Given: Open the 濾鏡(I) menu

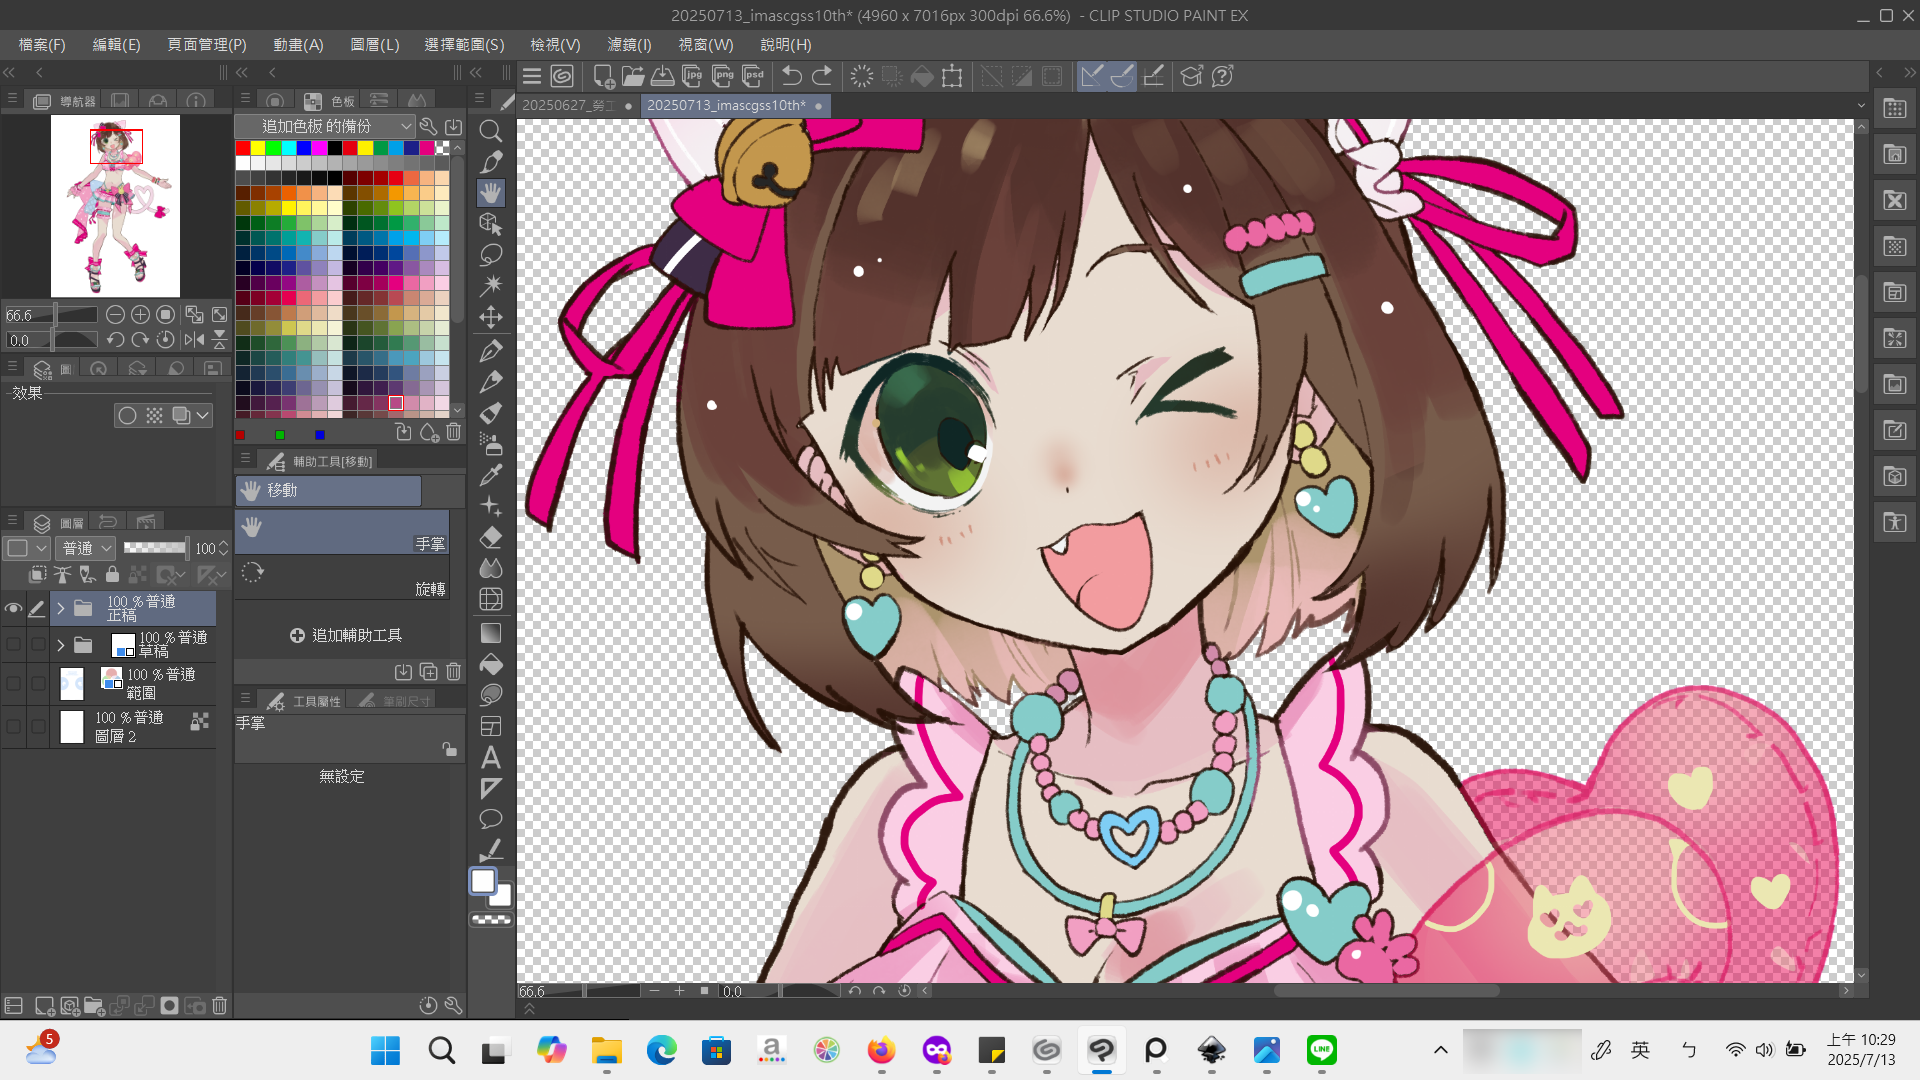Looking at the screenshot, I should pyautogui.click(x=629, y=45).
